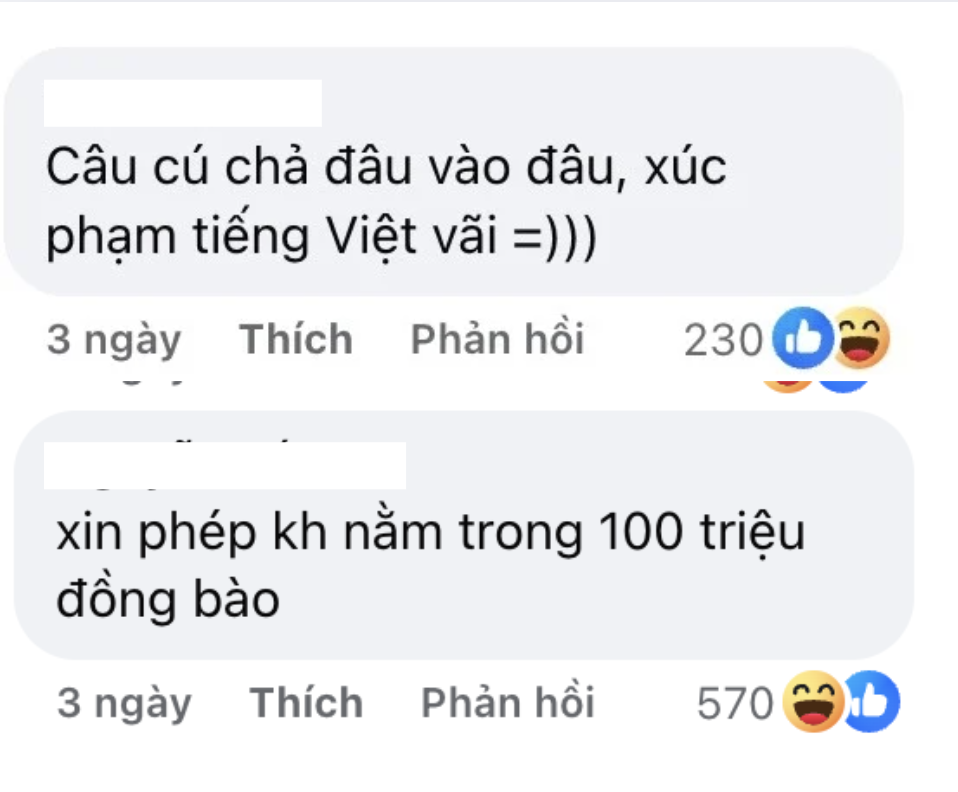Click the words 'đồng bào' in second comment
Screen dimensions: 958x792
click(x=168, y=599)
